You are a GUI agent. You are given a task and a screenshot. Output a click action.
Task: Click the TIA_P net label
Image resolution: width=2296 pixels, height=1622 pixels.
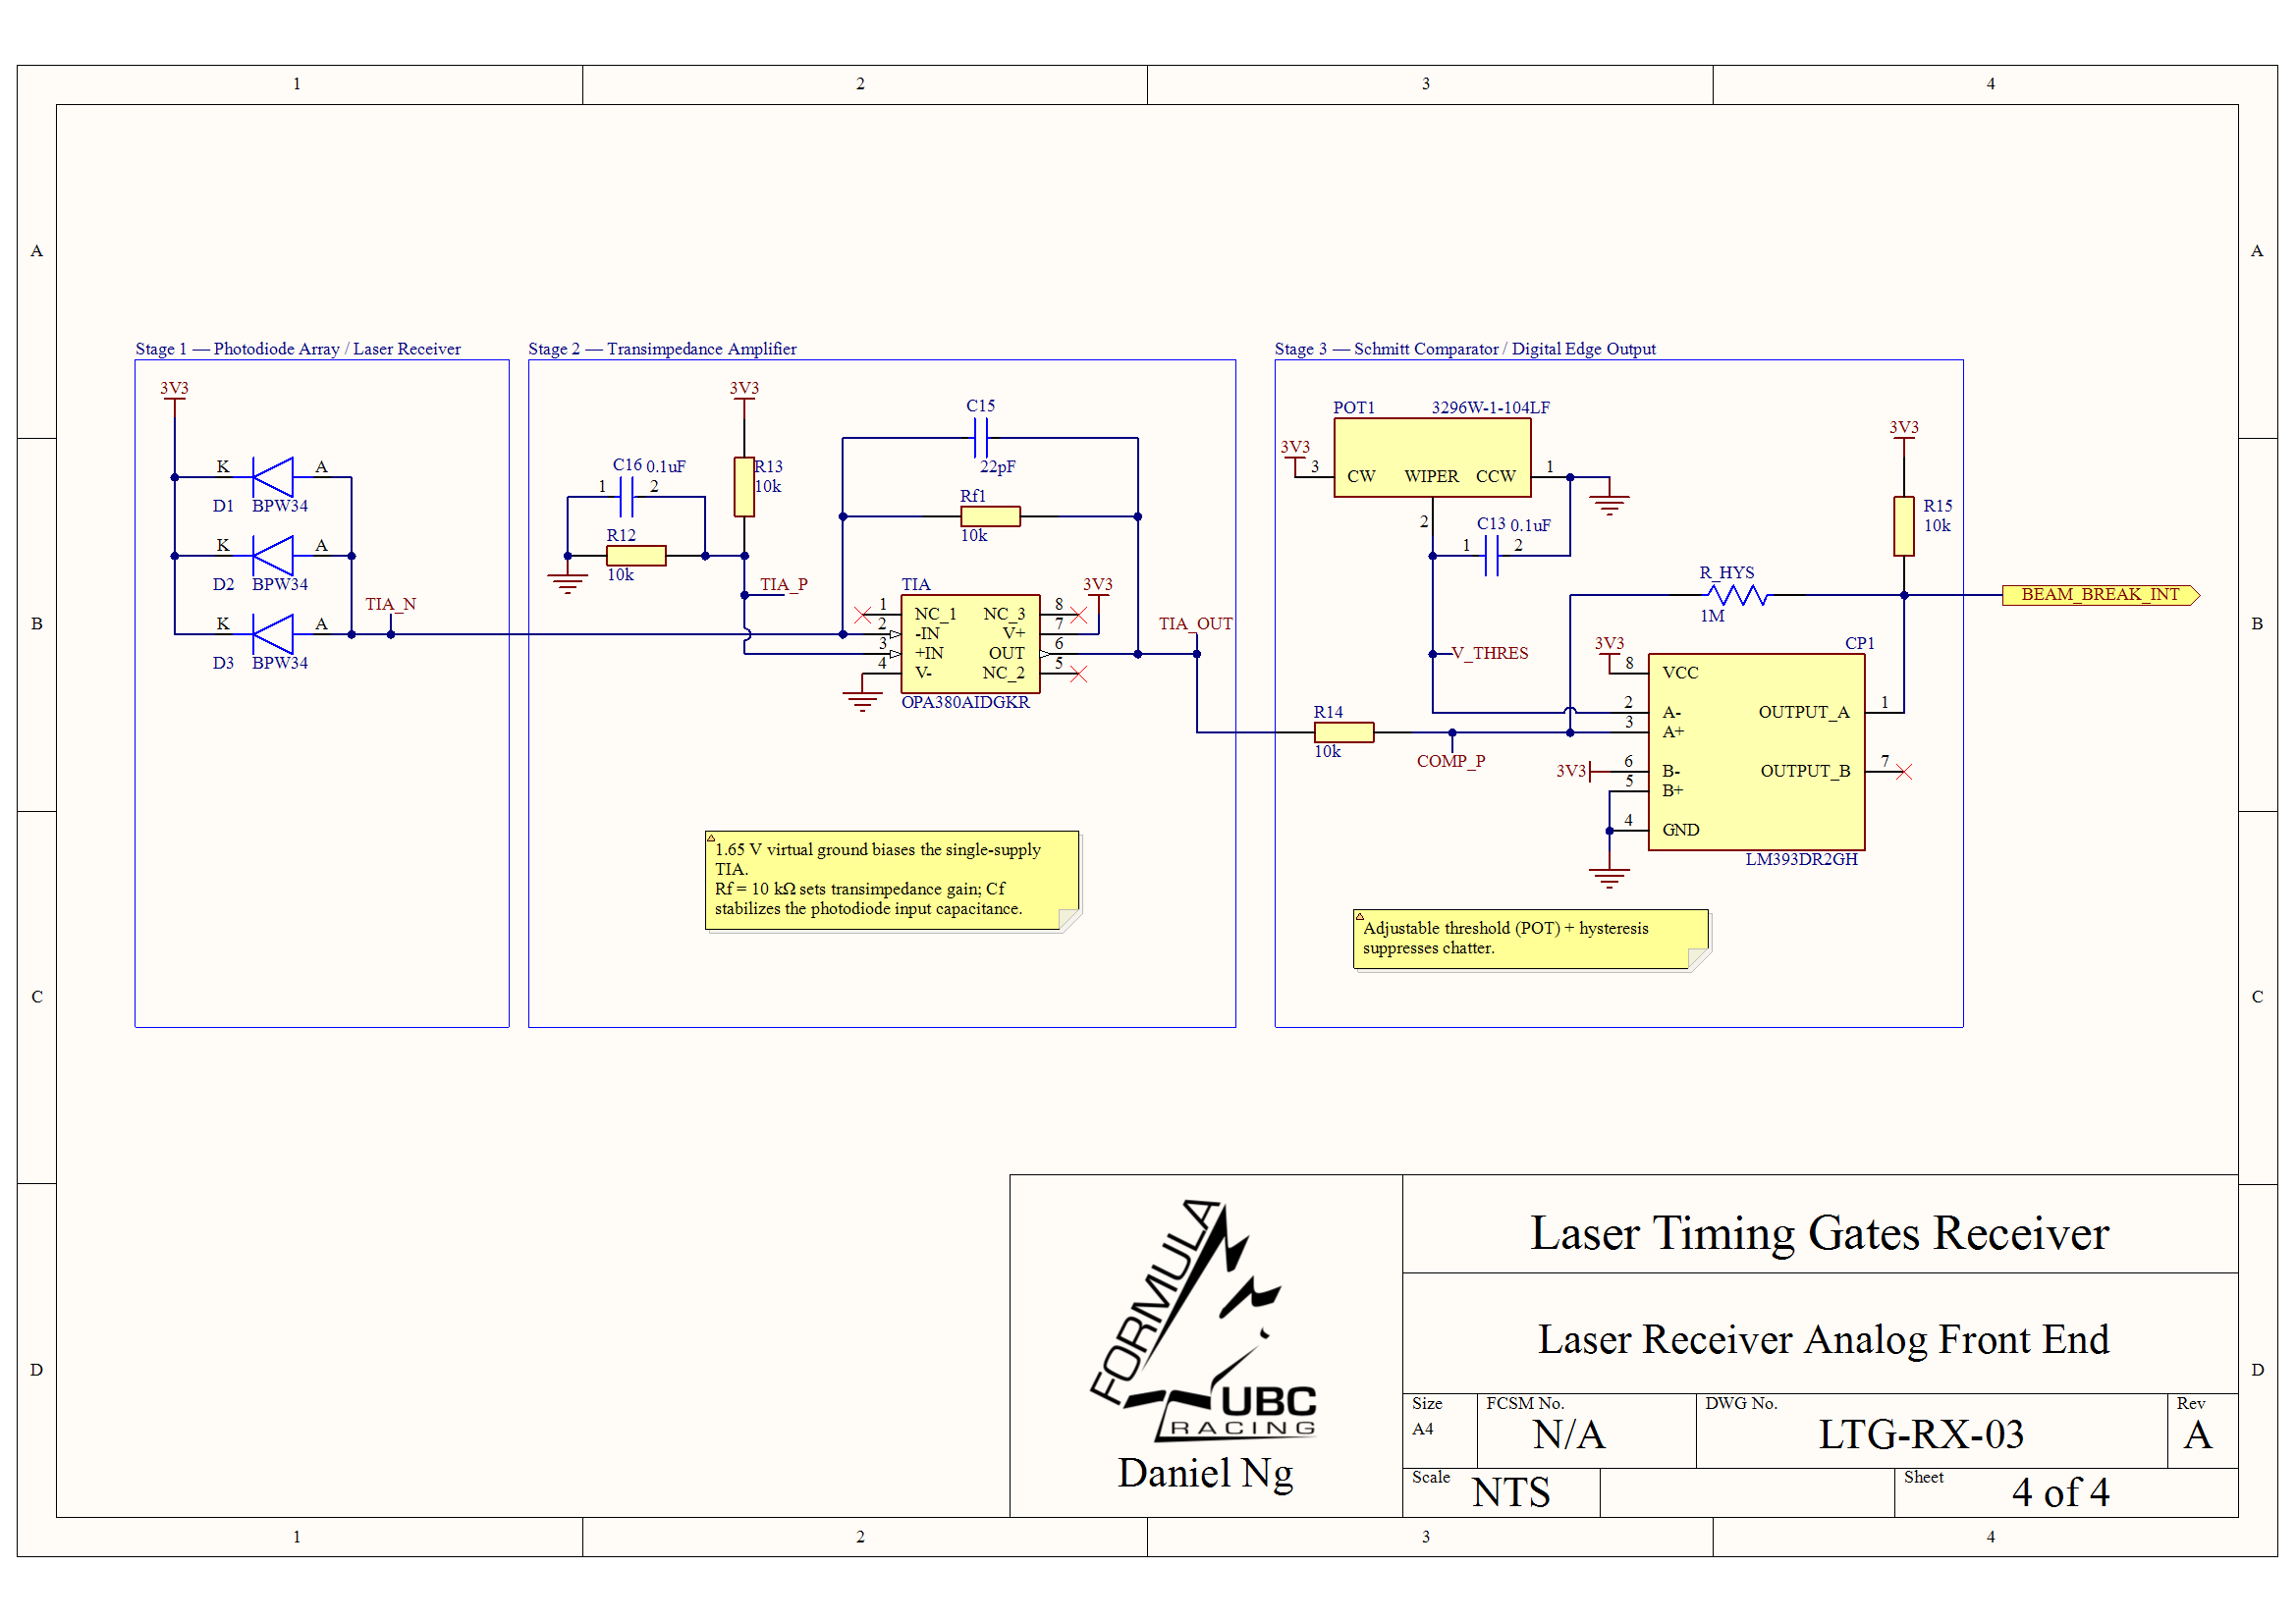[x=783, y=584]
